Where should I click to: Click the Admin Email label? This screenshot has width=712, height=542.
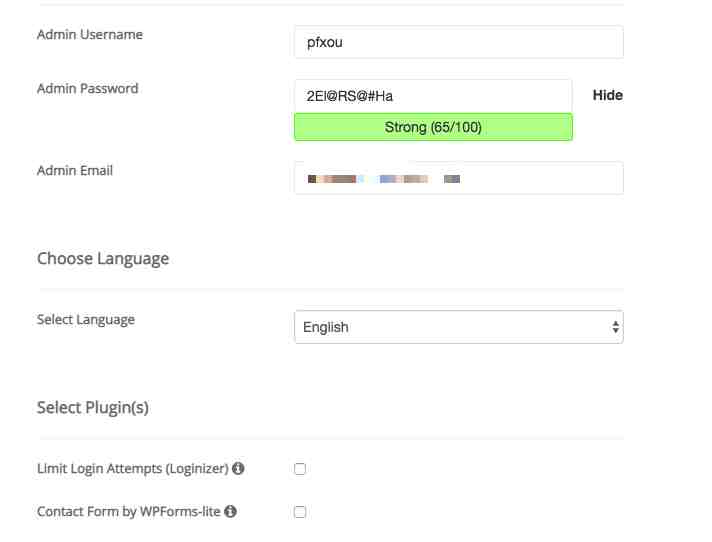[75, 171]
